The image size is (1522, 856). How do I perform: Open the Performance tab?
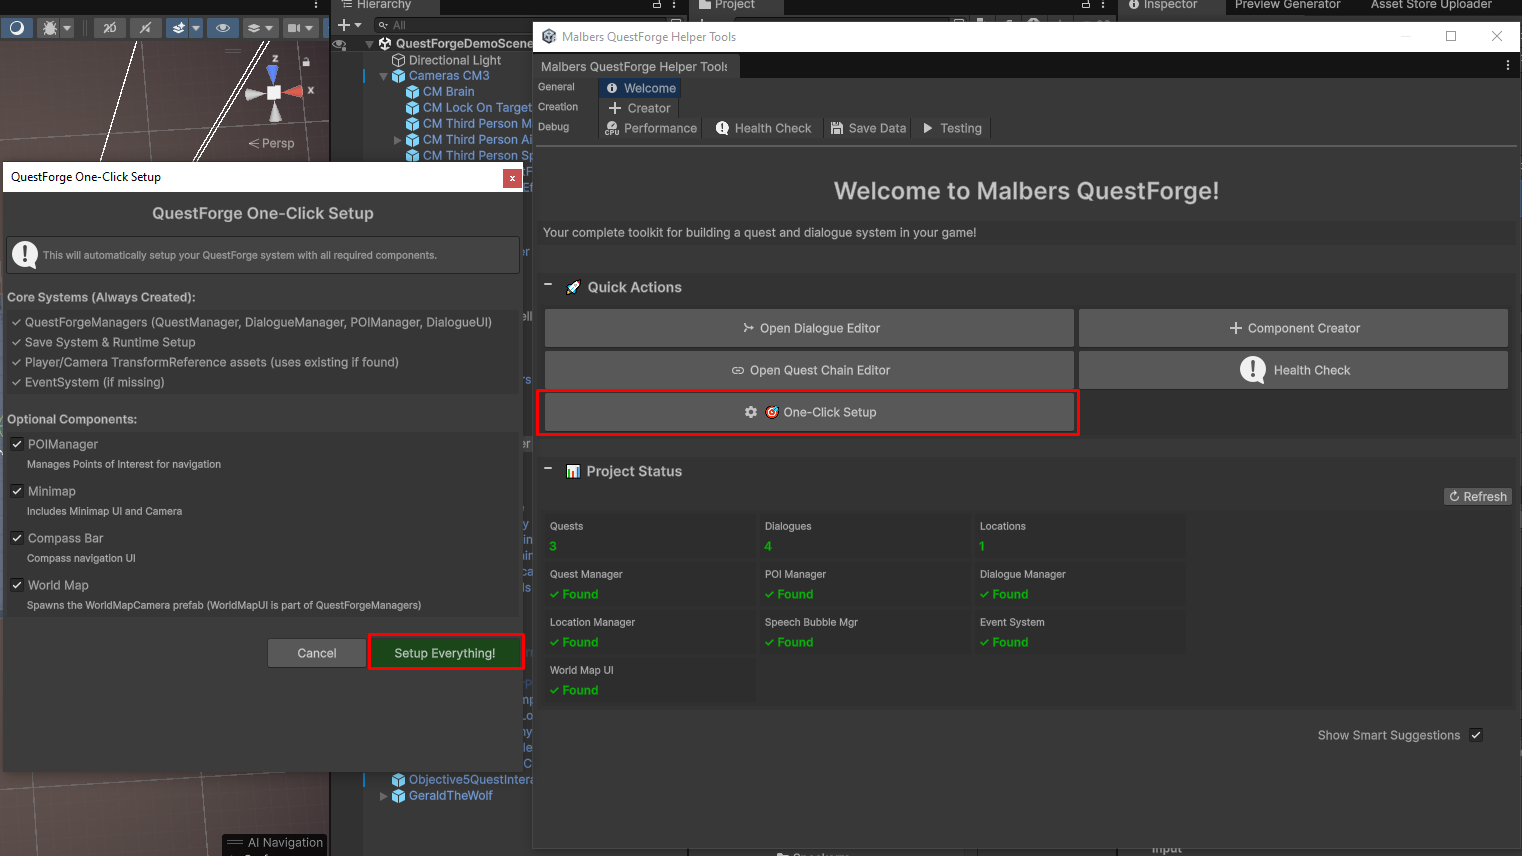[651, 128]
